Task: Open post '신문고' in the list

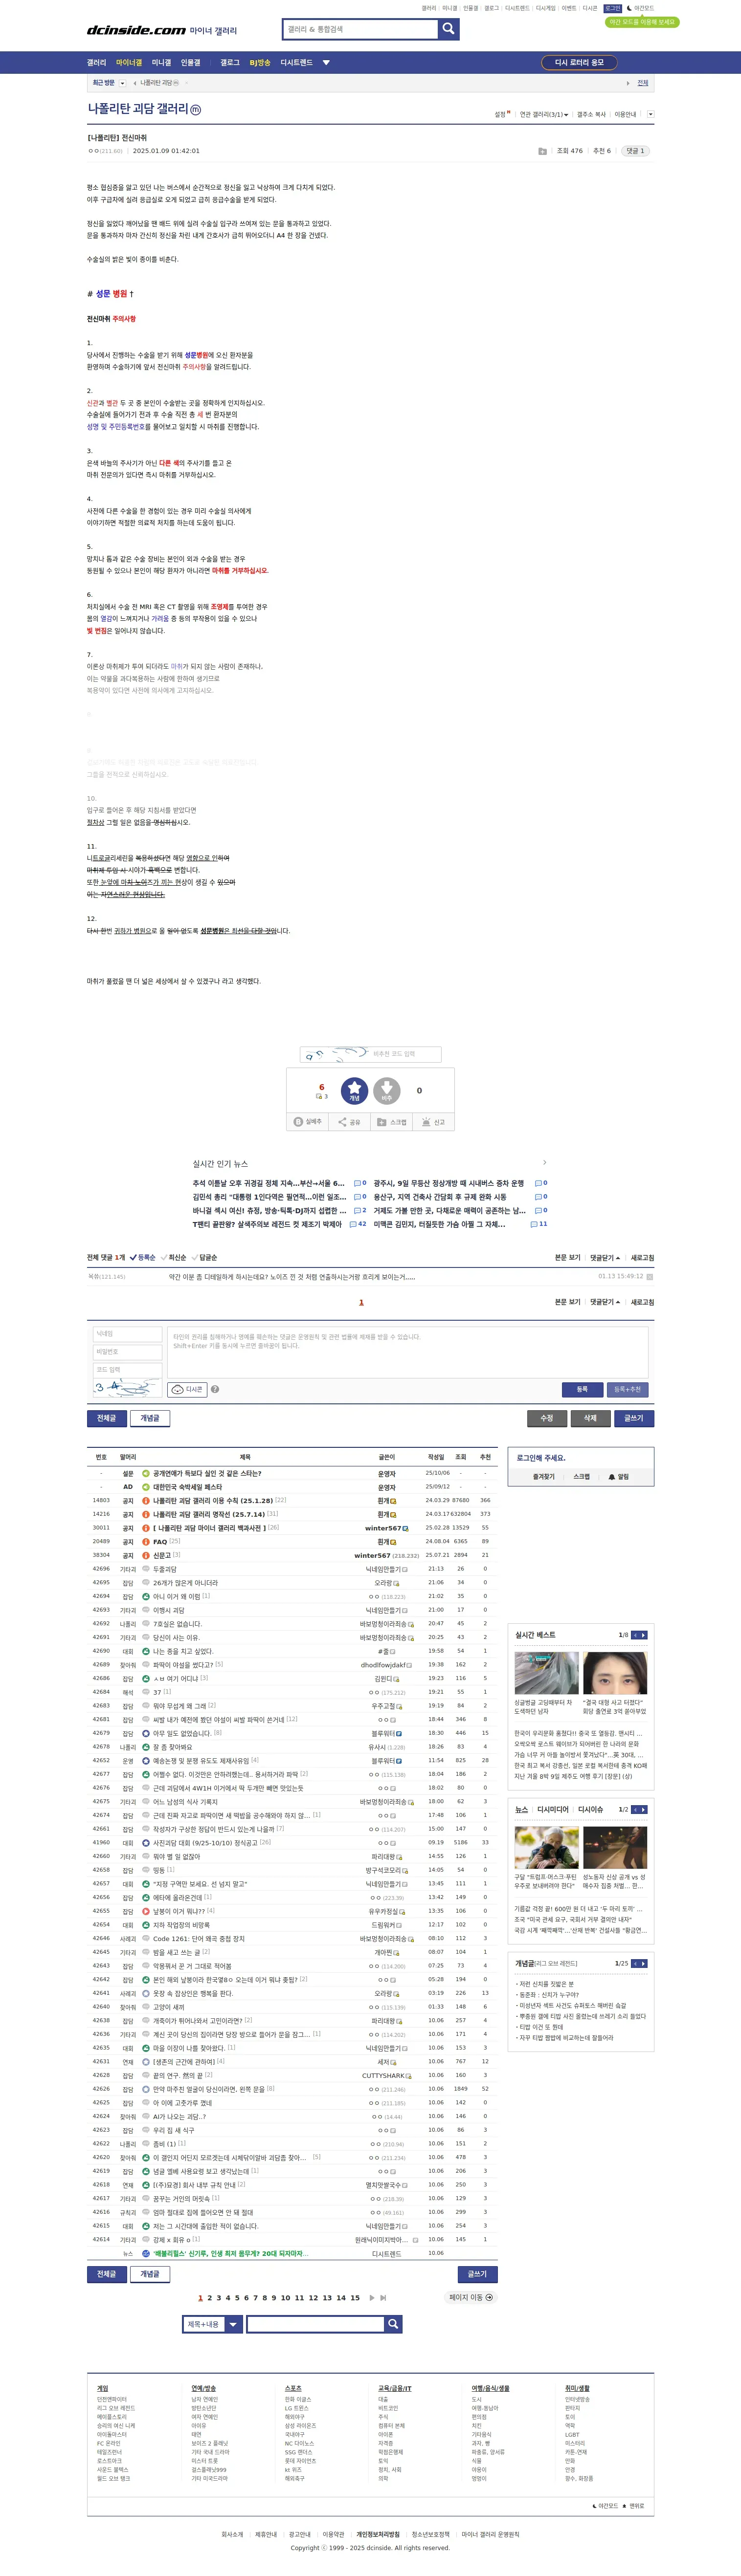Action: coord(161,1555)
